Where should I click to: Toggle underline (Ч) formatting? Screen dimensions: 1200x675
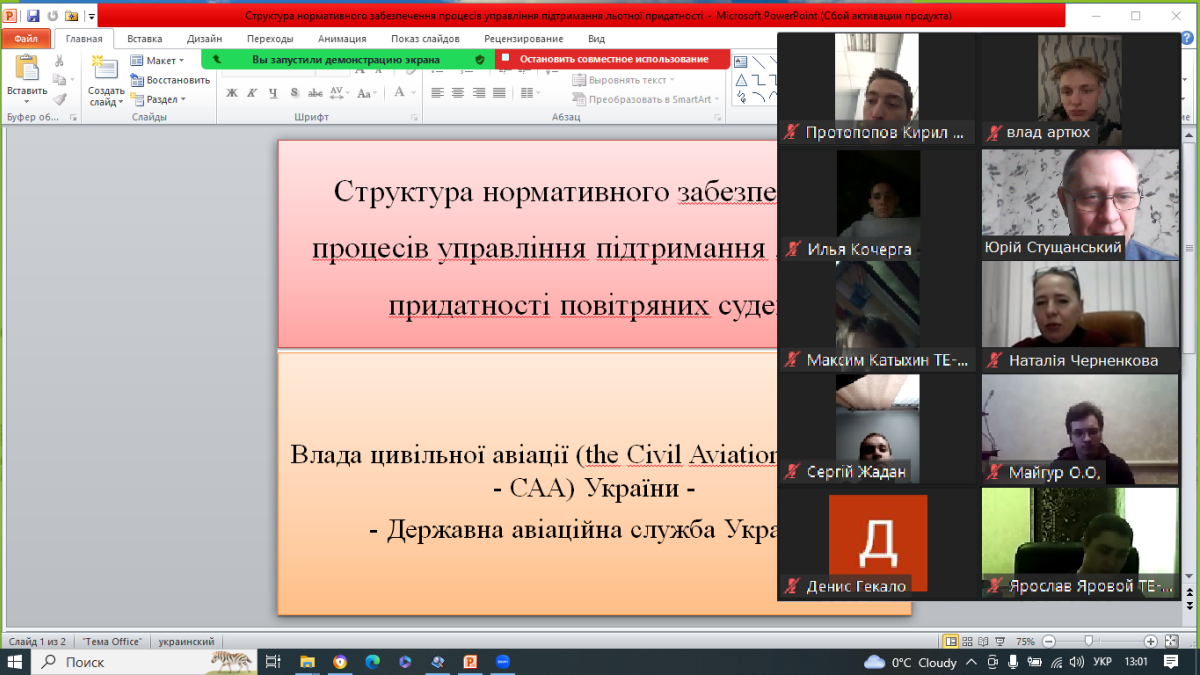pos(273,93)
